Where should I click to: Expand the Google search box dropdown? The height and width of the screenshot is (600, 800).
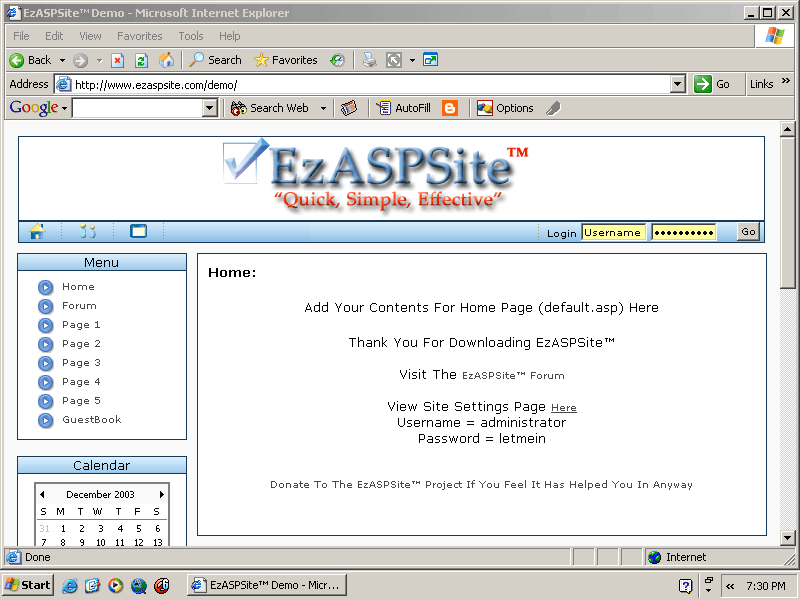210,108
